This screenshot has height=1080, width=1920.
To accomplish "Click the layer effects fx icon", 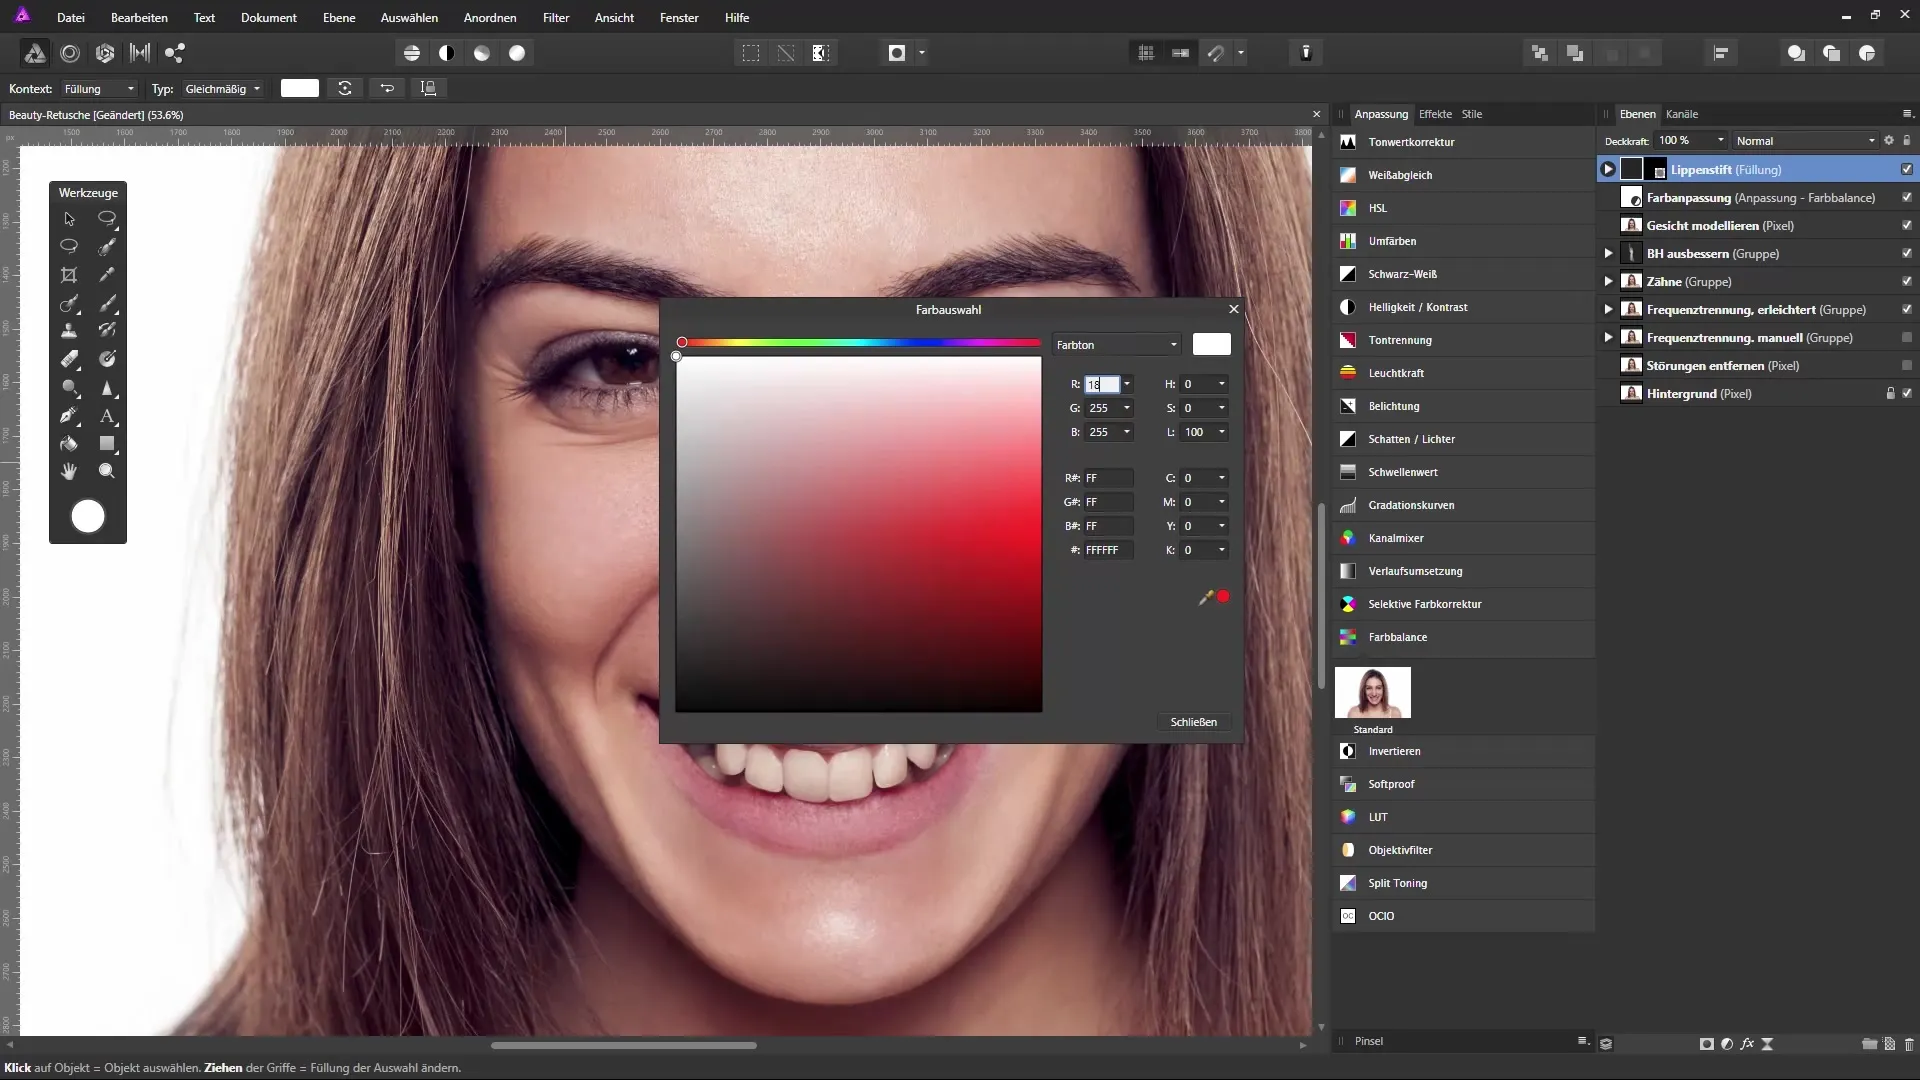I will [x=1747, y=1043].
